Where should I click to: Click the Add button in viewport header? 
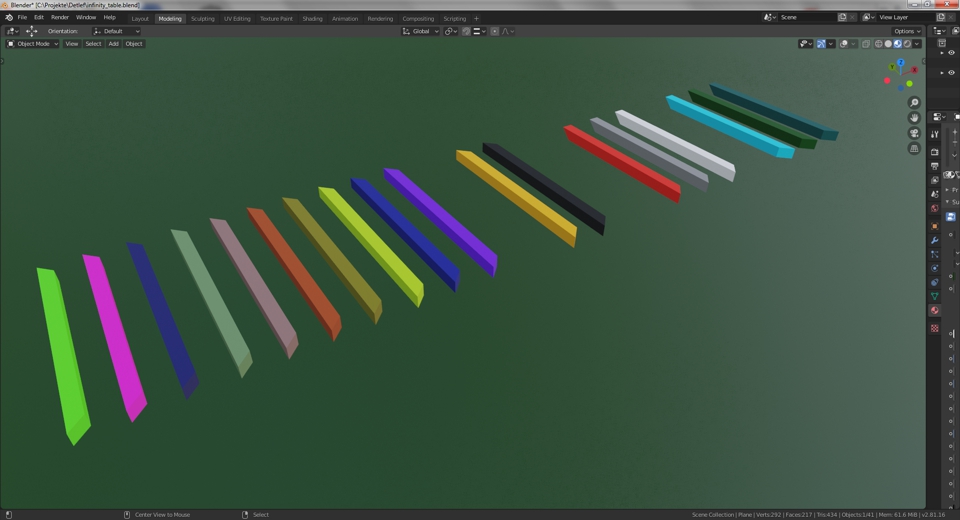[x=113, y=44]
